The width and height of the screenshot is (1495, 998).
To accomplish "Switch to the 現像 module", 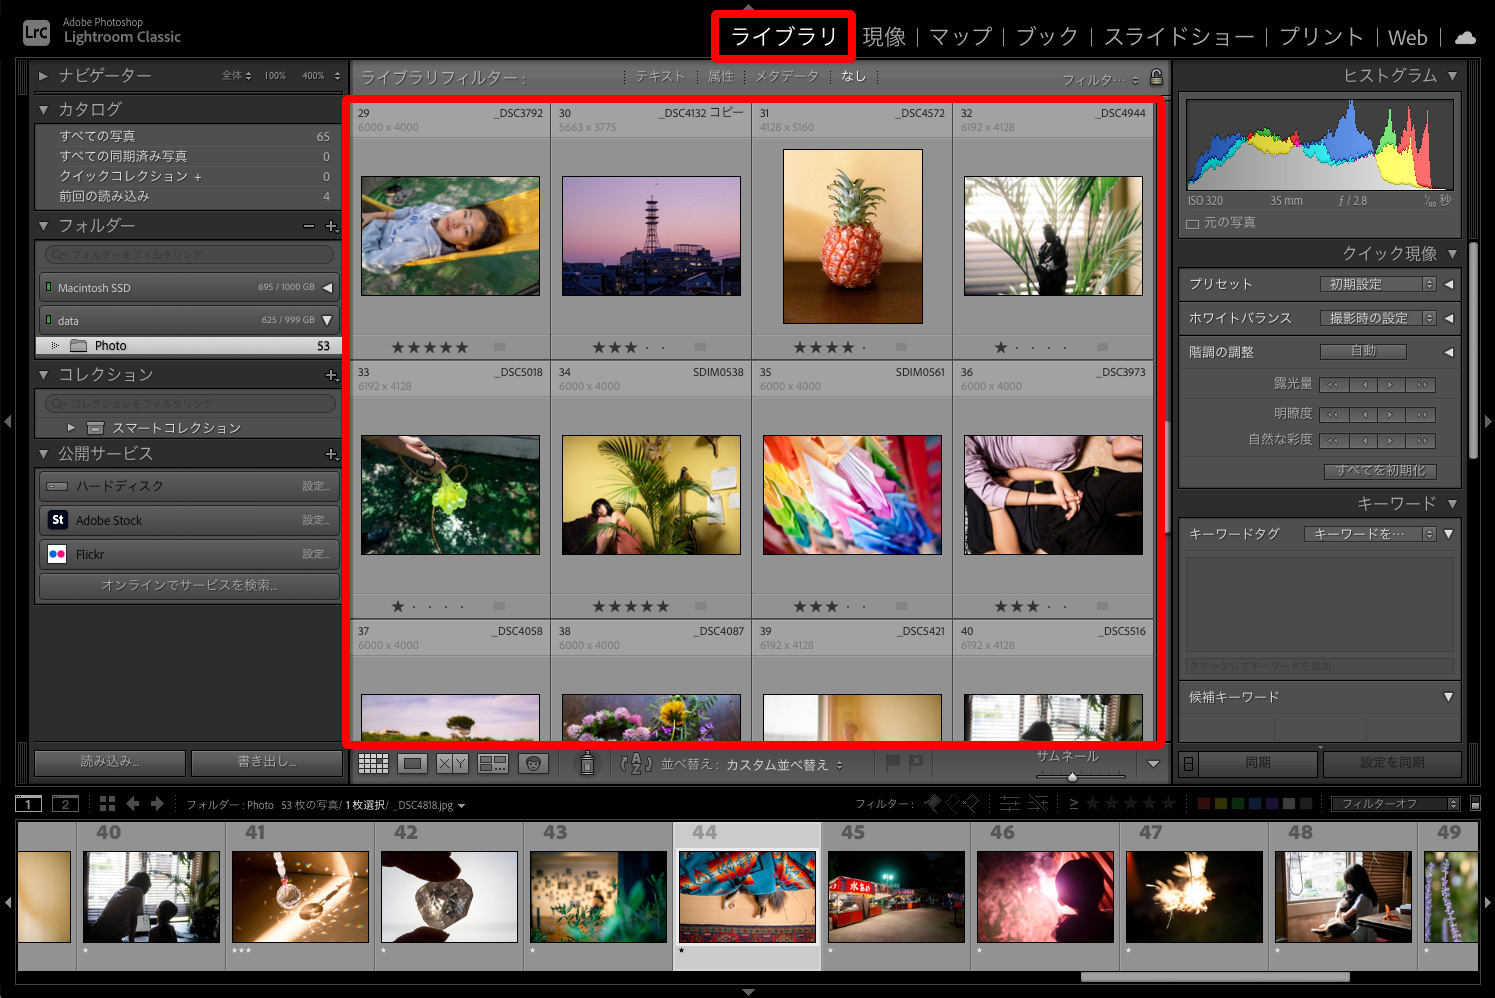I will [884, 37].
